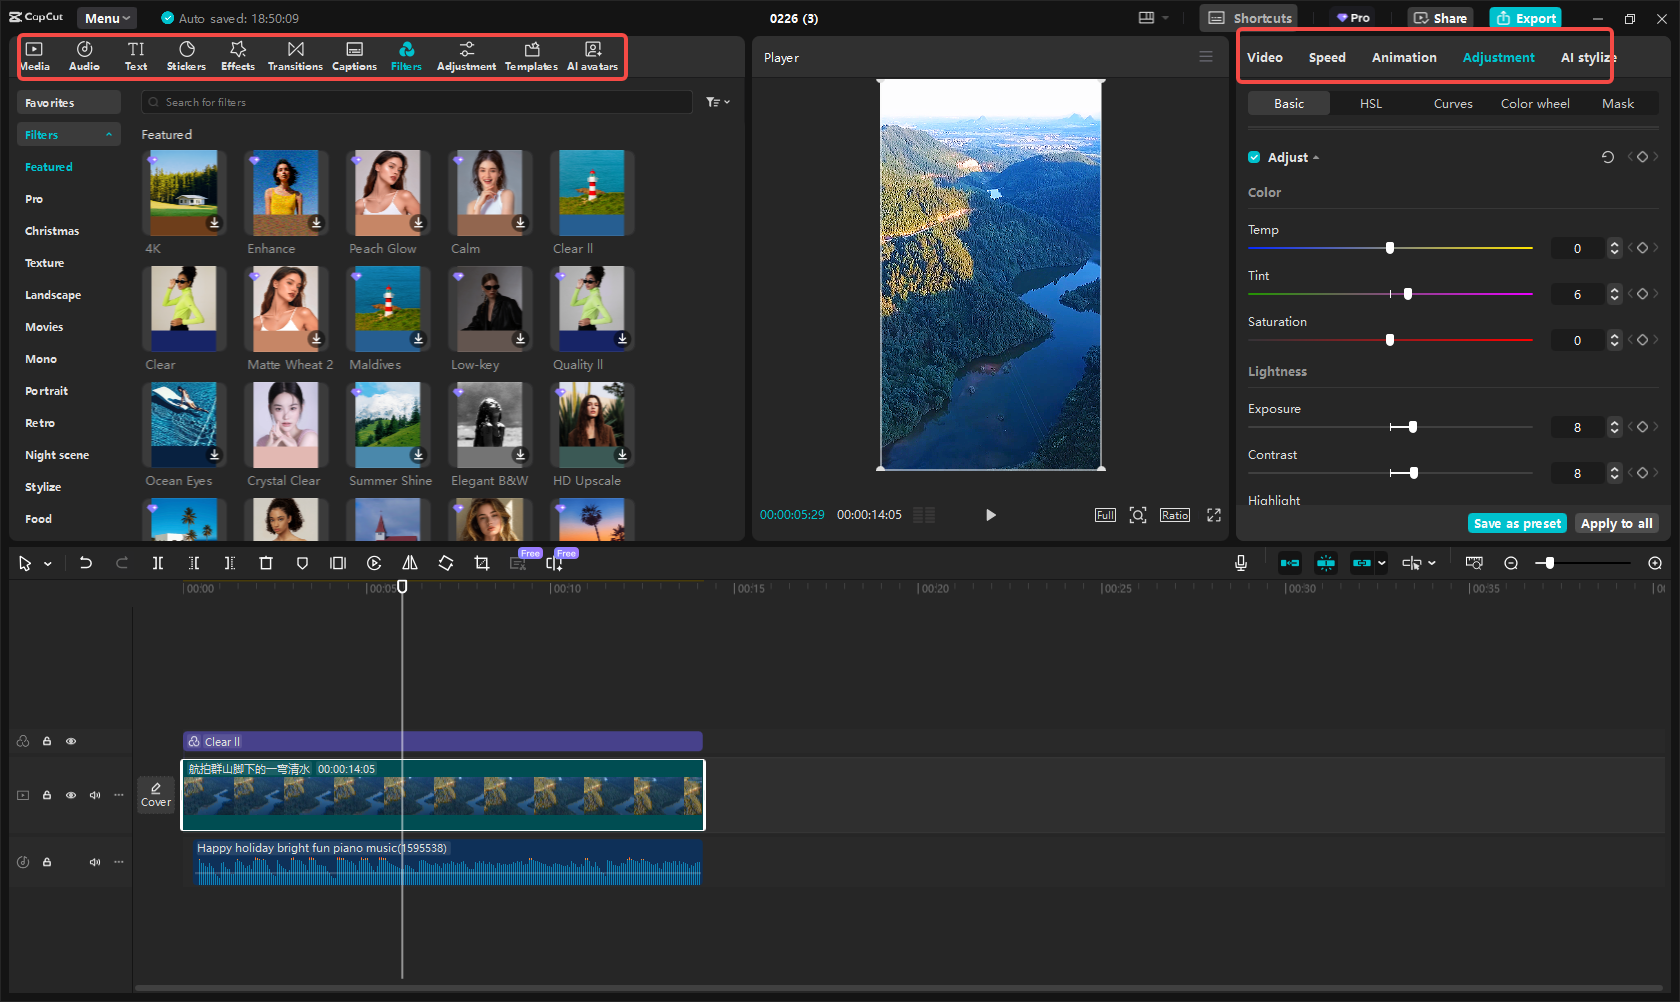Lock the music track
The height and width of the screenshot is (1002, 1680).
coord(46,861)
